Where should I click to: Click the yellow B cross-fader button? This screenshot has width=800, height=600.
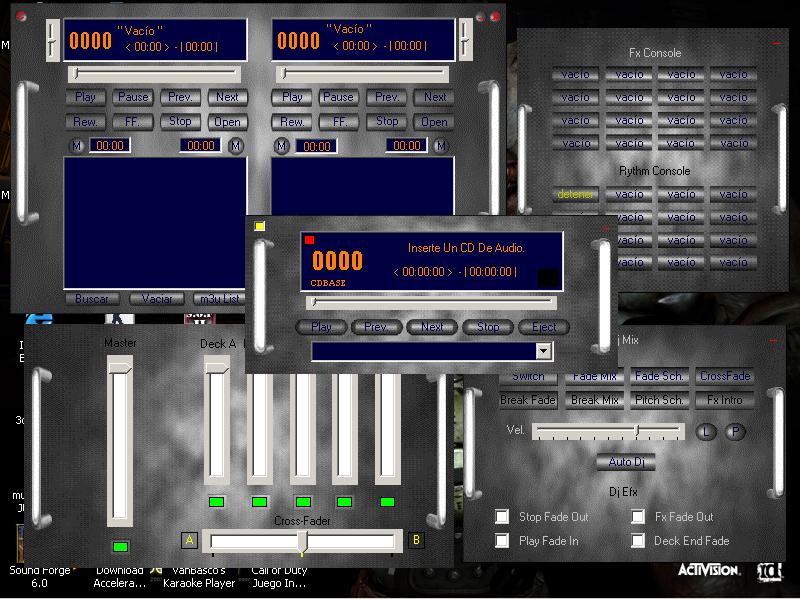(416, 541)
